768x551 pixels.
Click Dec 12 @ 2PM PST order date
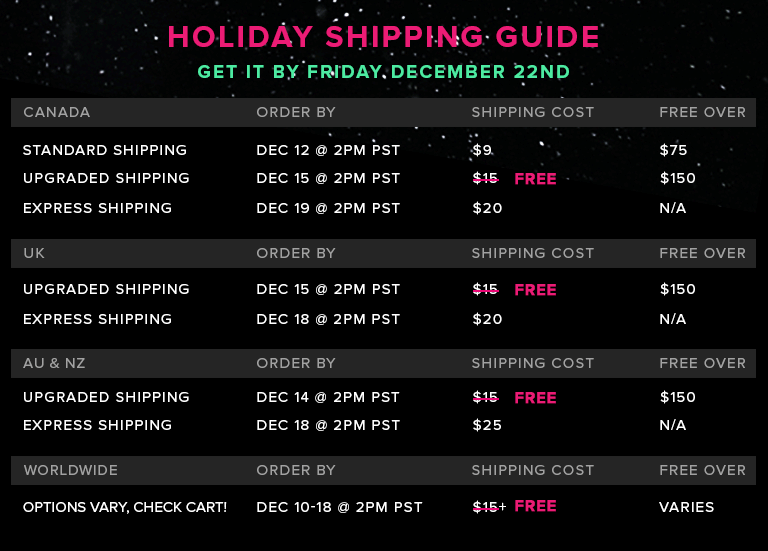[x=328, y=150]
